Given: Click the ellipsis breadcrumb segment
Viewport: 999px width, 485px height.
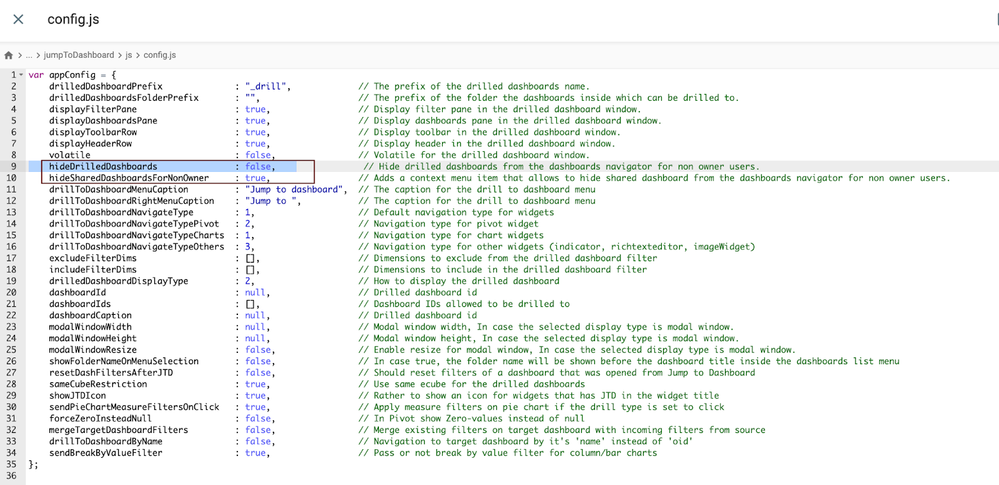Looking at the screenshot, I should (29, 55).
